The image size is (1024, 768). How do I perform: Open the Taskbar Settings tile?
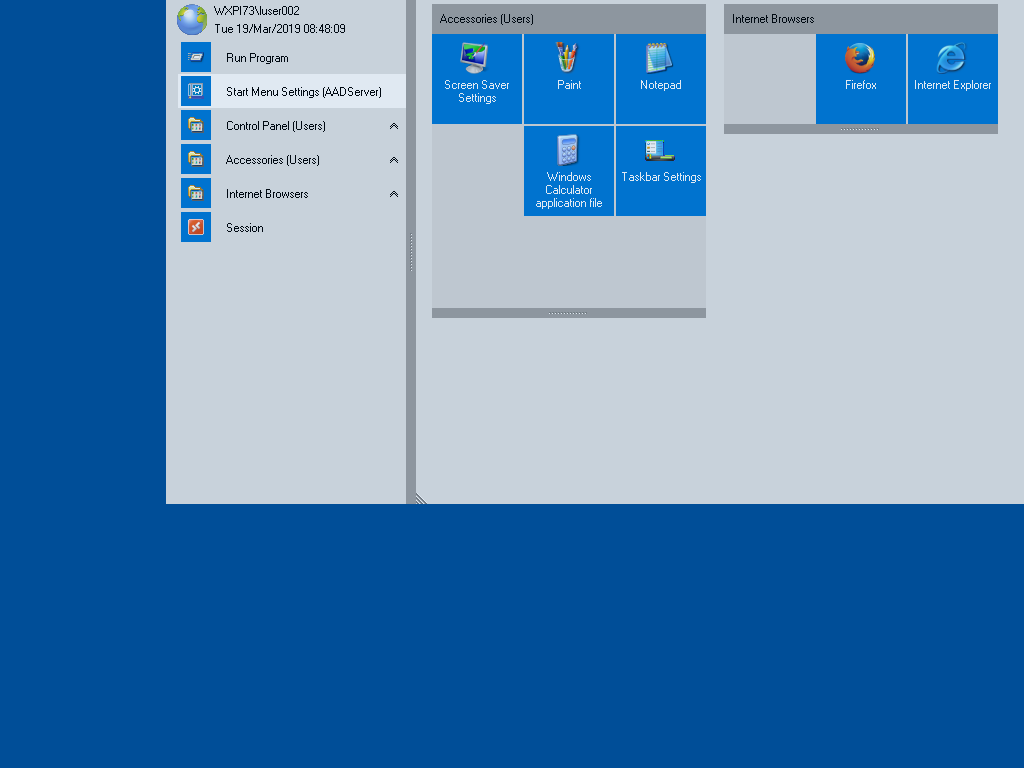pyautogui.click(x=661, y=170)
